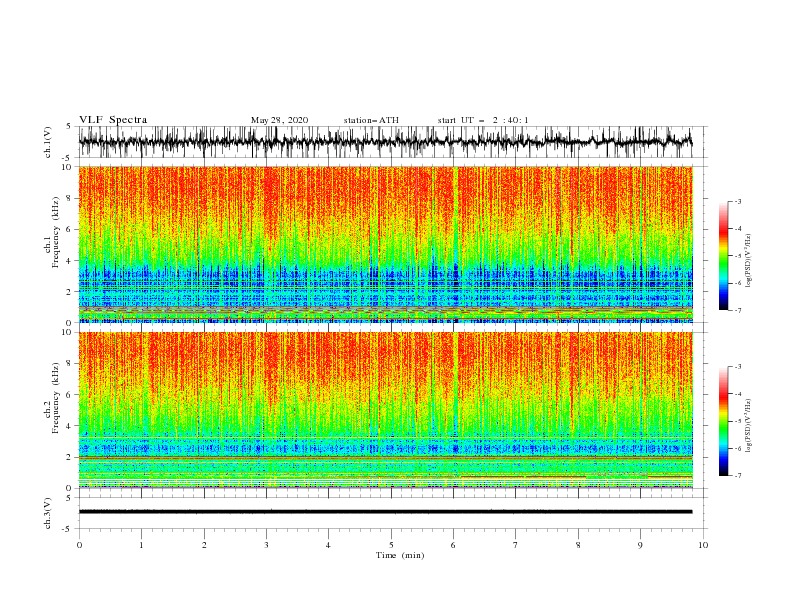Image resolution: width=792 pixels, height=612 pixels.
Task: Click the time axis tick '2'
Action: (x=204, y=545)
